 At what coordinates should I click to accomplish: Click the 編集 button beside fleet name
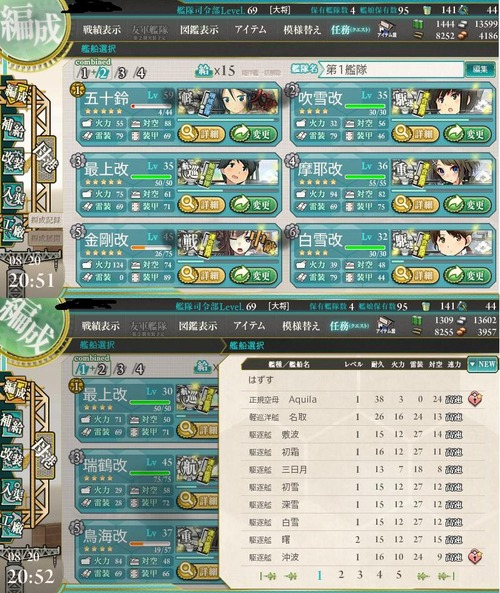(x=480, y=69)
